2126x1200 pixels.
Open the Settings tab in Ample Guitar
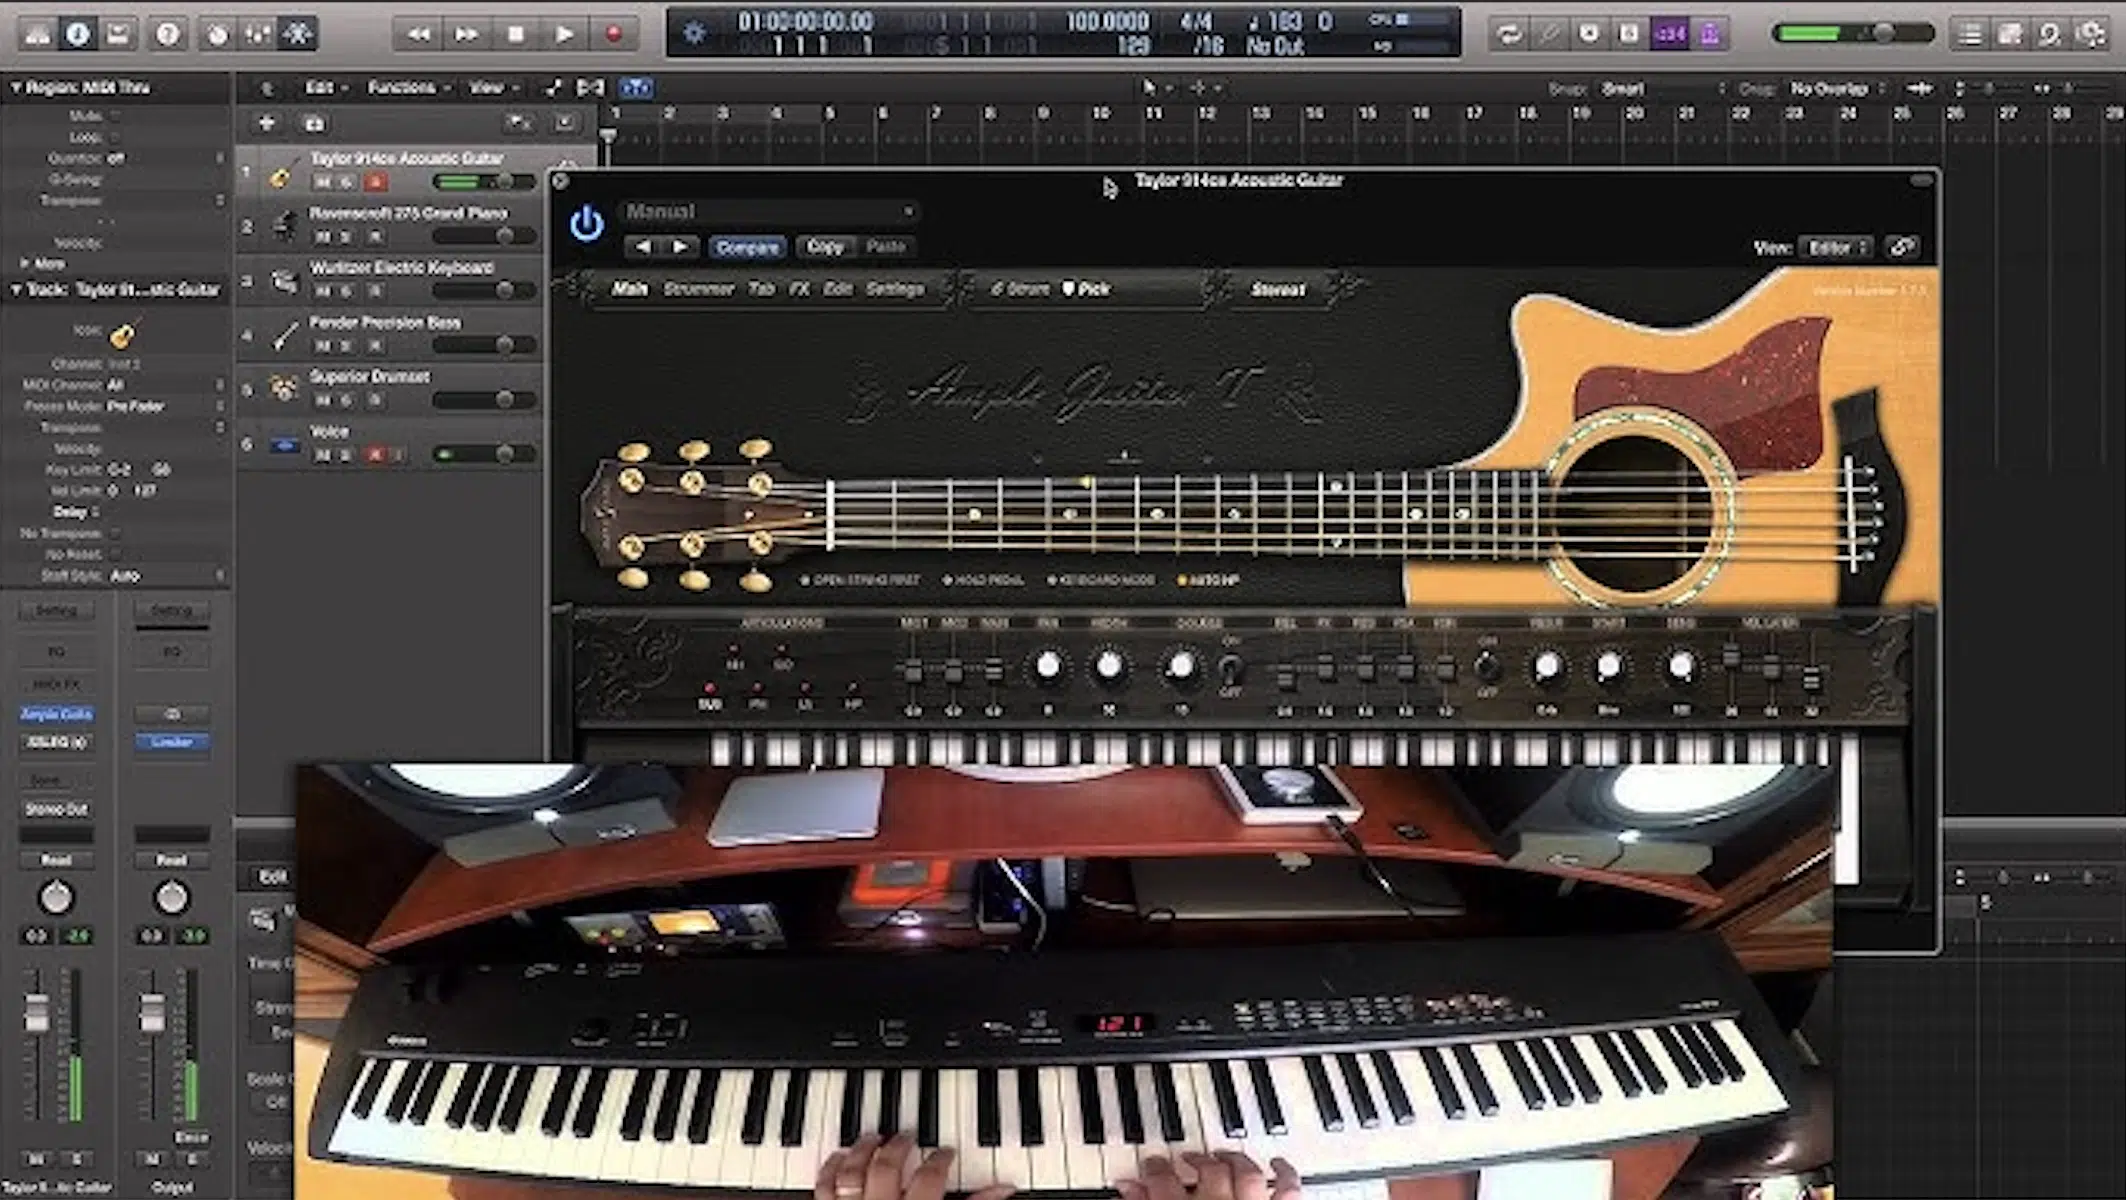click(895, 289)
